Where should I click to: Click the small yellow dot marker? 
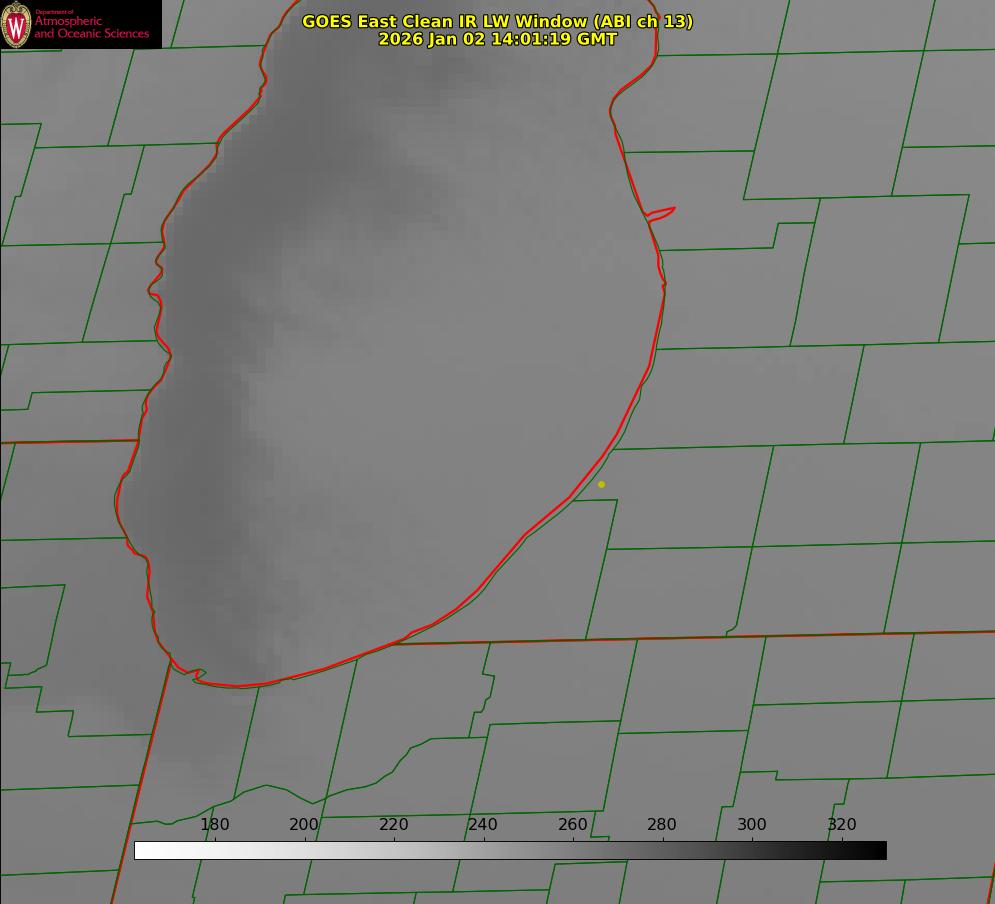click(x=601, y=484)
